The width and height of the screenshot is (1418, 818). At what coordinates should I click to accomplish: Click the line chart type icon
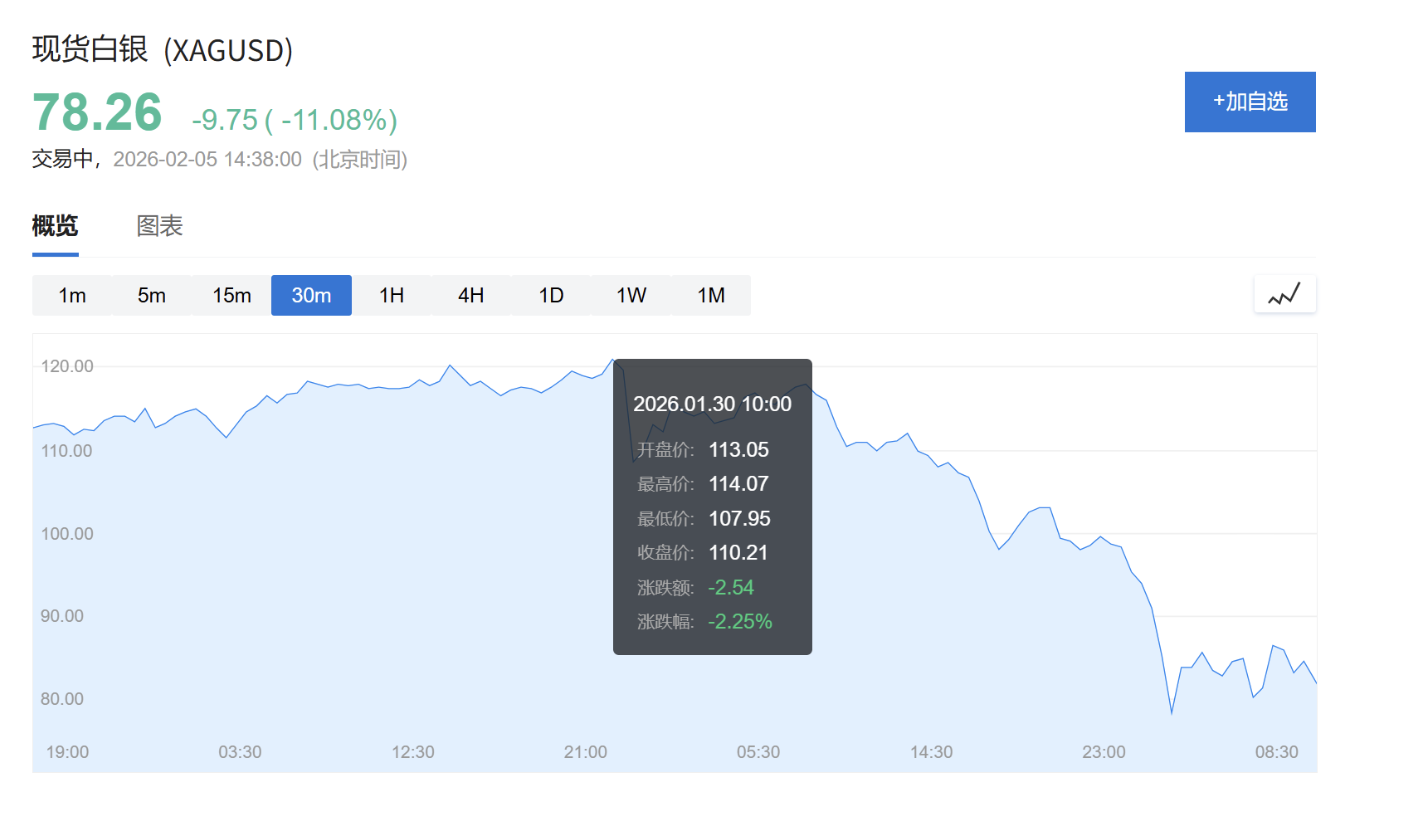[1285, 295]
